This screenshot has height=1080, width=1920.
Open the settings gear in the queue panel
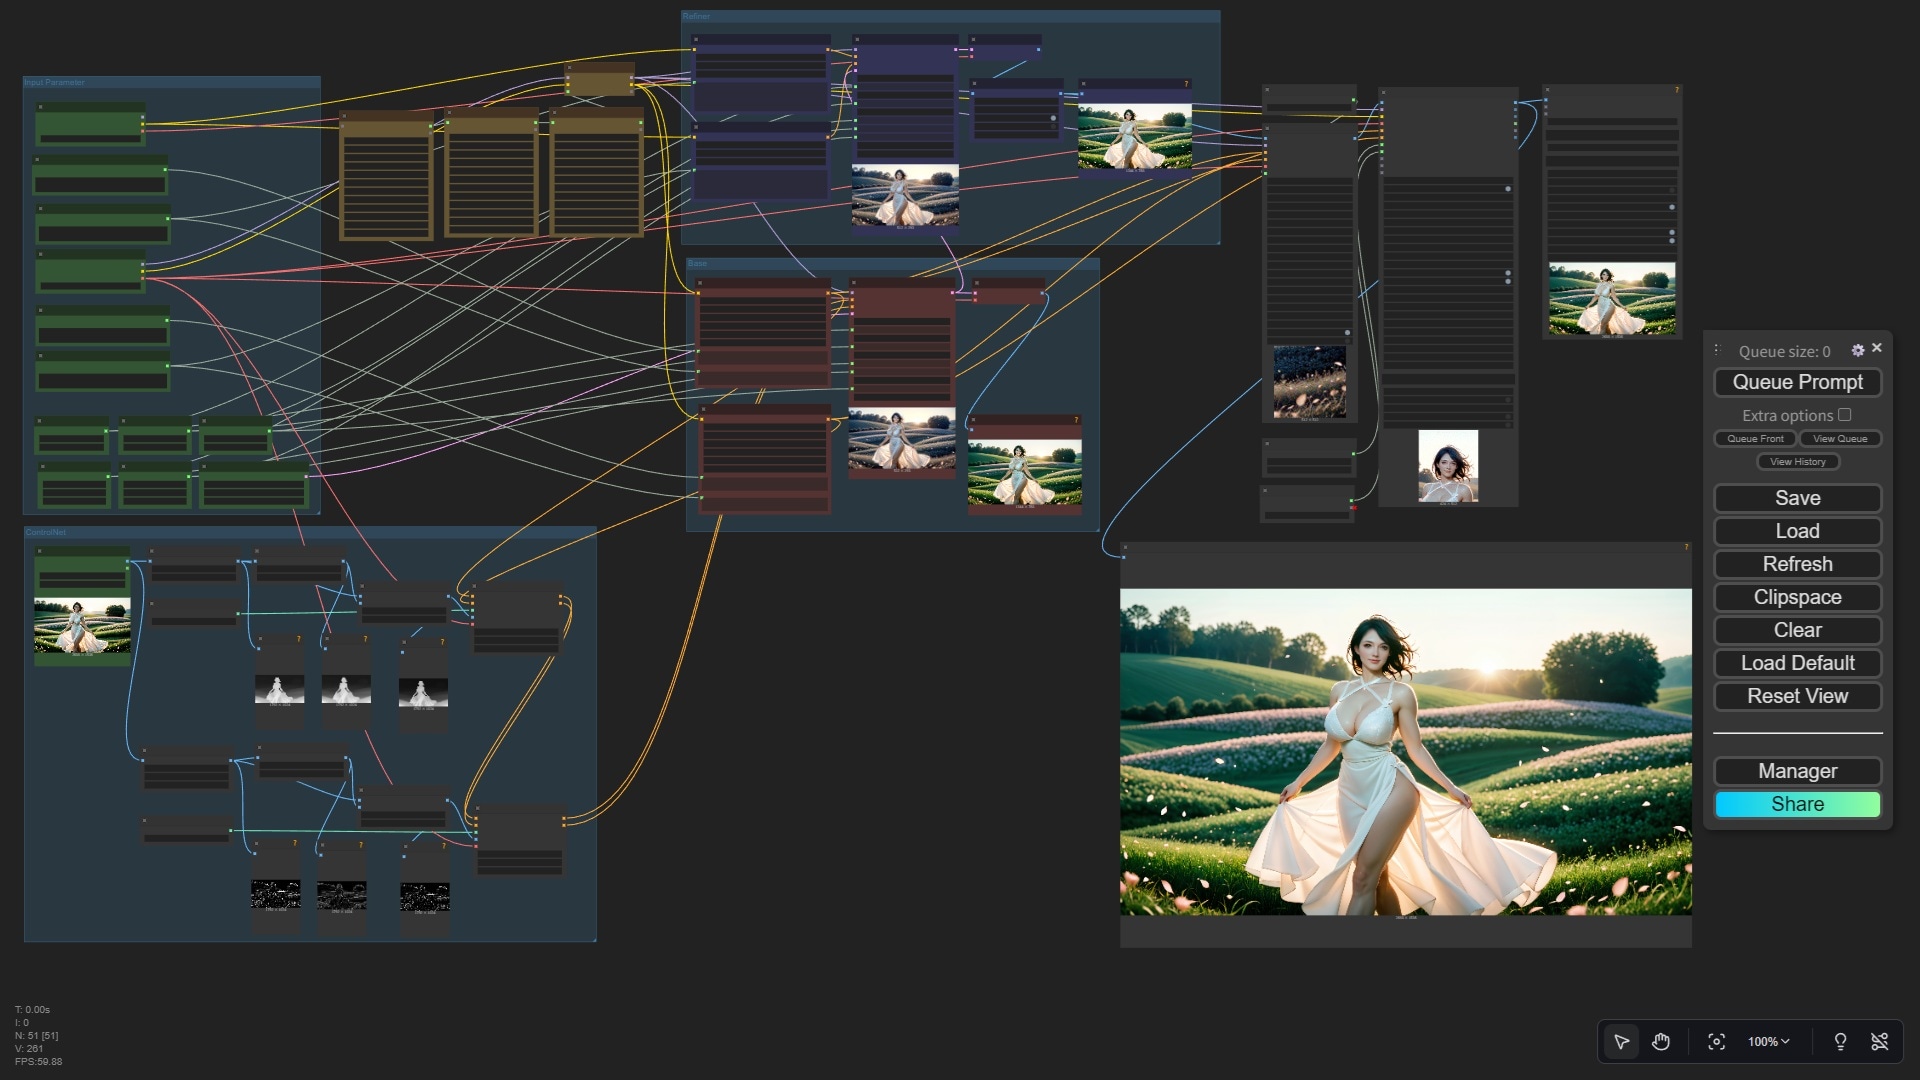(x=1858, y=350)
